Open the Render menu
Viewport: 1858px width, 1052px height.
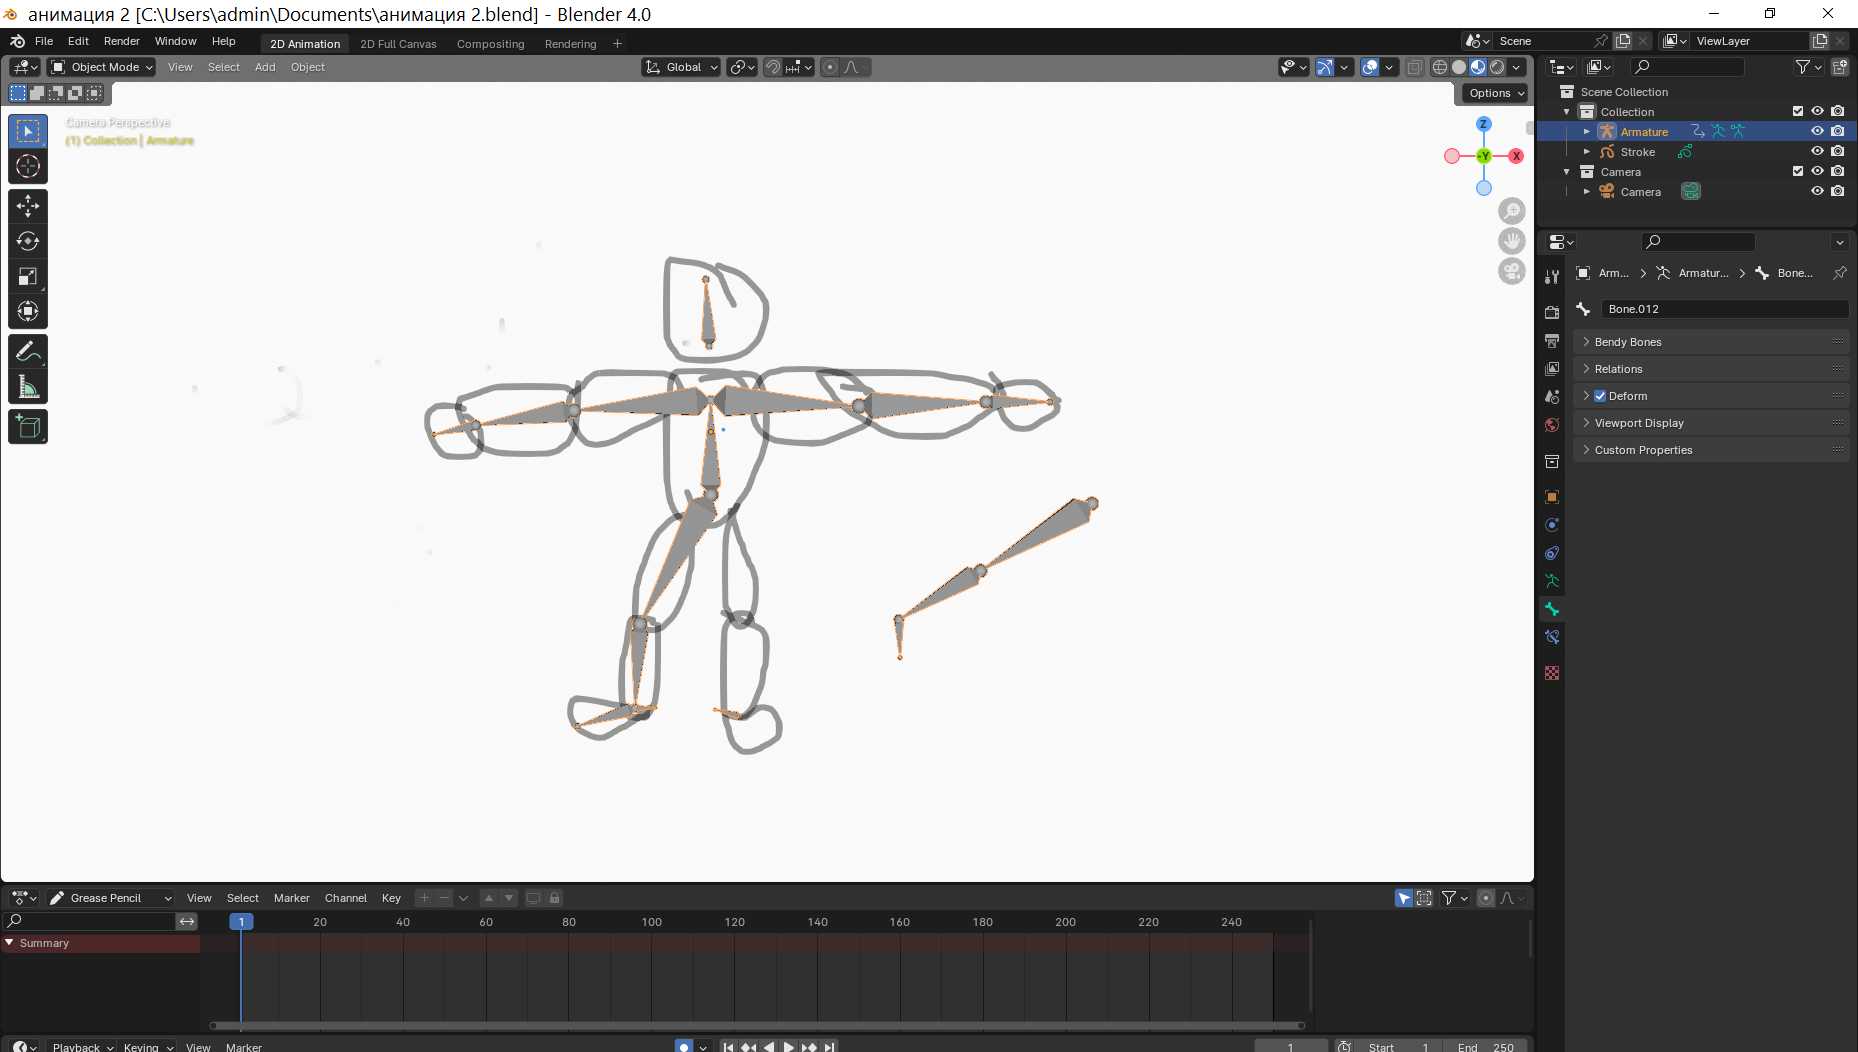coord(121,41)
